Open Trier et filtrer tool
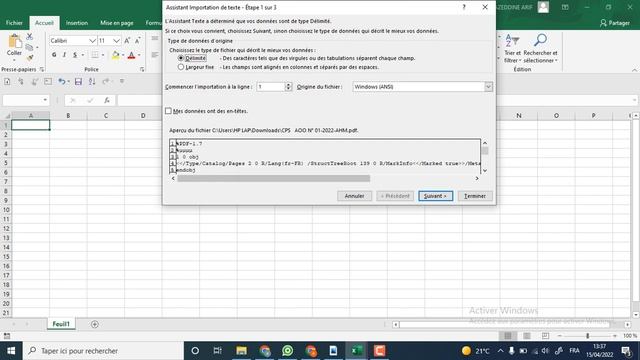The width and height of the screenshot is (640, 360). pos(512,49)
